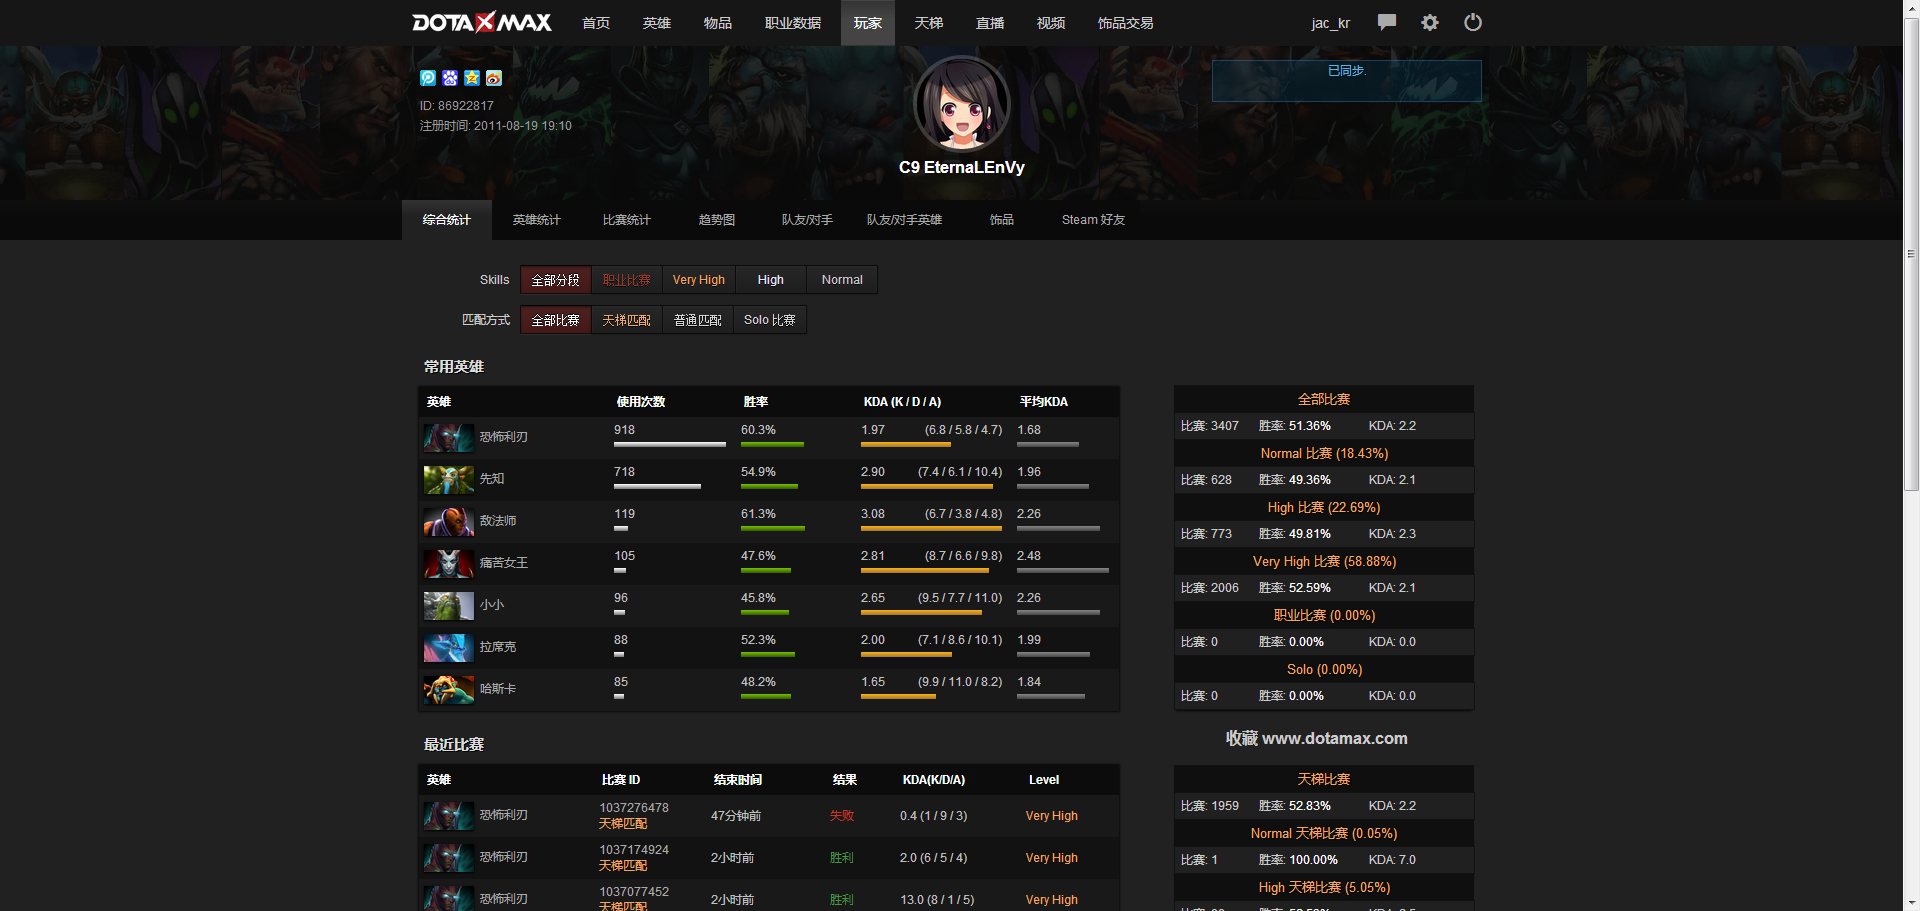Select 普通匹配 match type filter

click(698, 320)
